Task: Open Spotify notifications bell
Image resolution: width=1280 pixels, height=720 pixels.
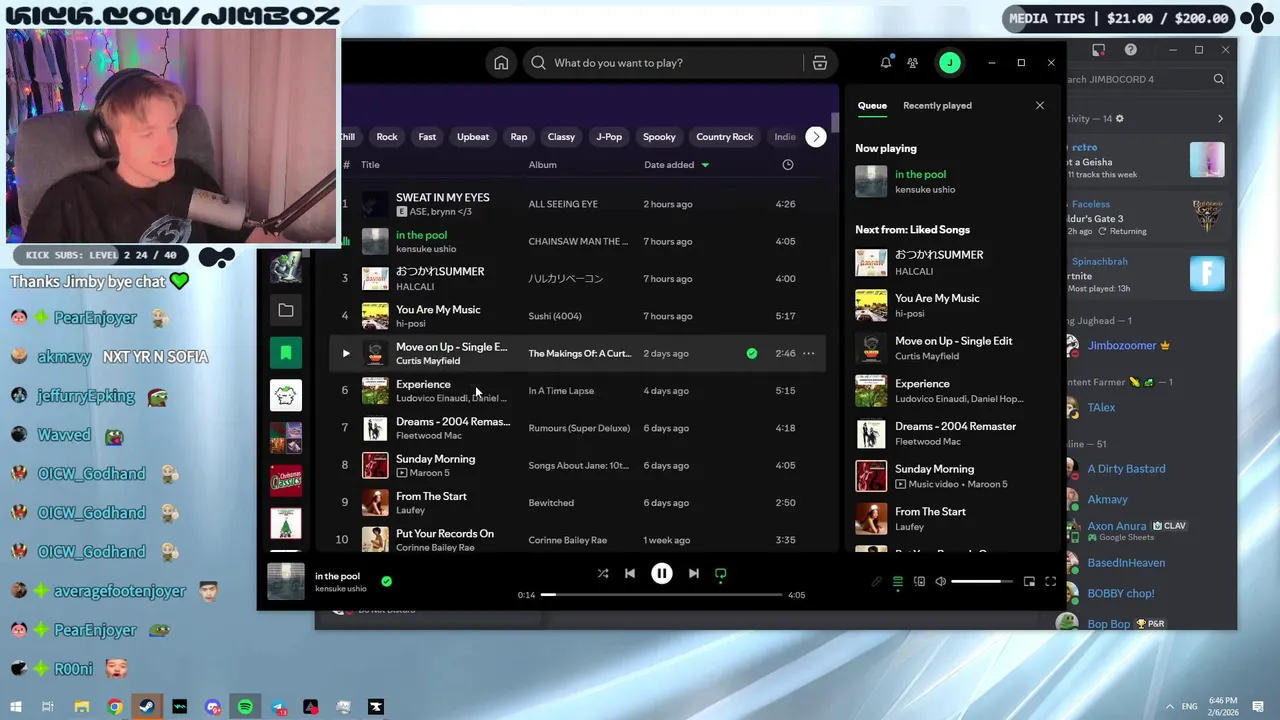Action: (885, 63)
